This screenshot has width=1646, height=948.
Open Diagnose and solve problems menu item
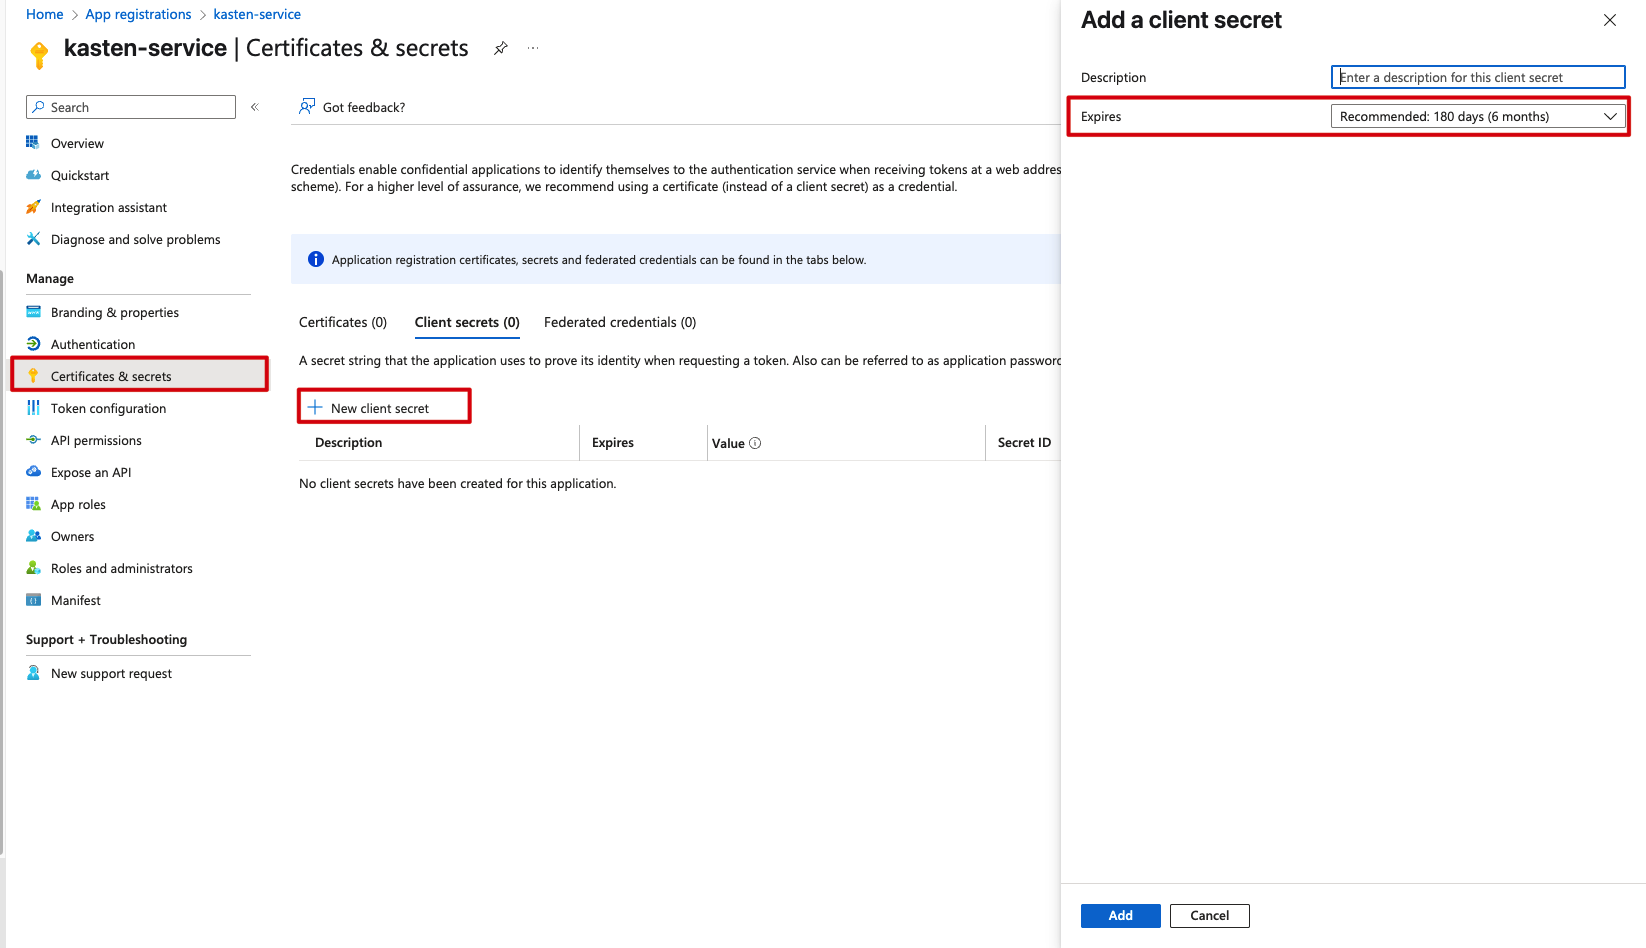tap(138, 239)
